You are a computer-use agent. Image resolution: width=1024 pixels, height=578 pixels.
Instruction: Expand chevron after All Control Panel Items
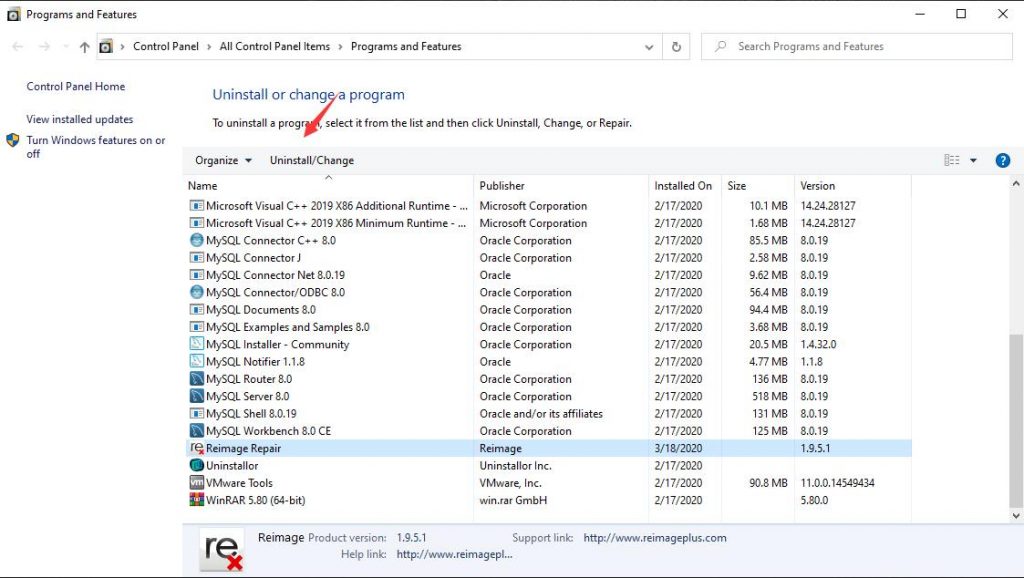click(340, 47)
